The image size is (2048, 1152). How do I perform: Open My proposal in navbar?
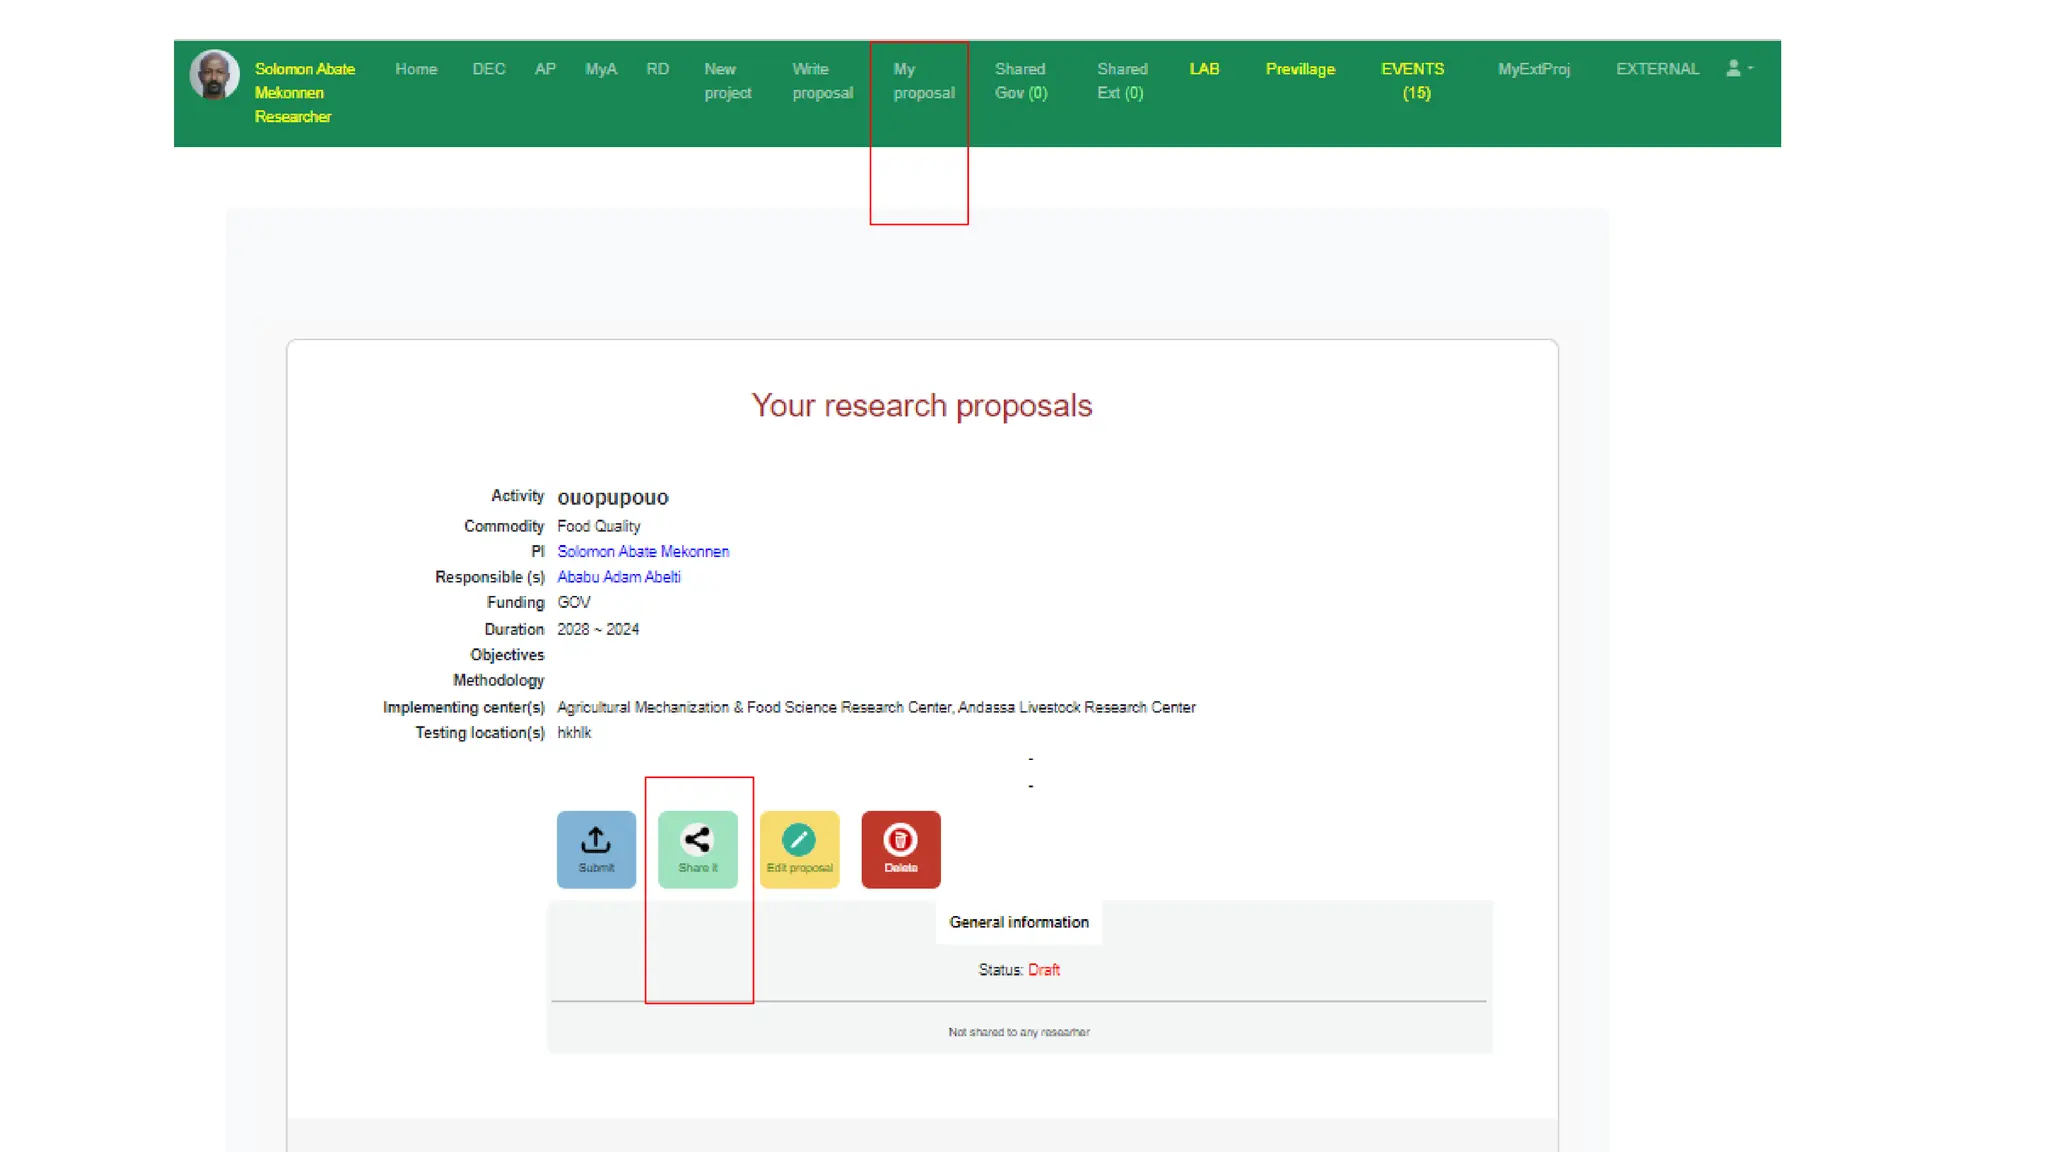(923, 81)
